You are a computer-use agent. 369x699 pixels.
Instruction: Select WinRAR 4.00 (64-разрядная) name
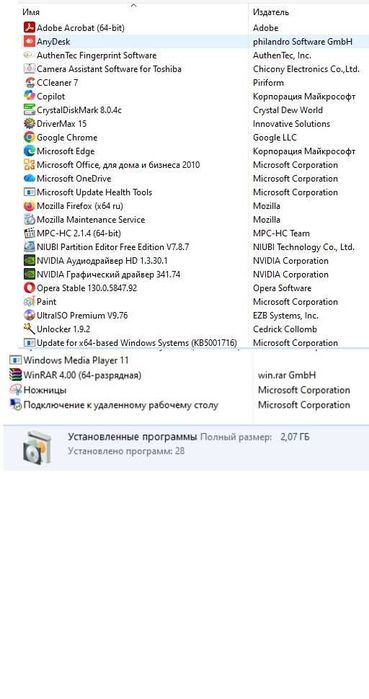[82, 375]
